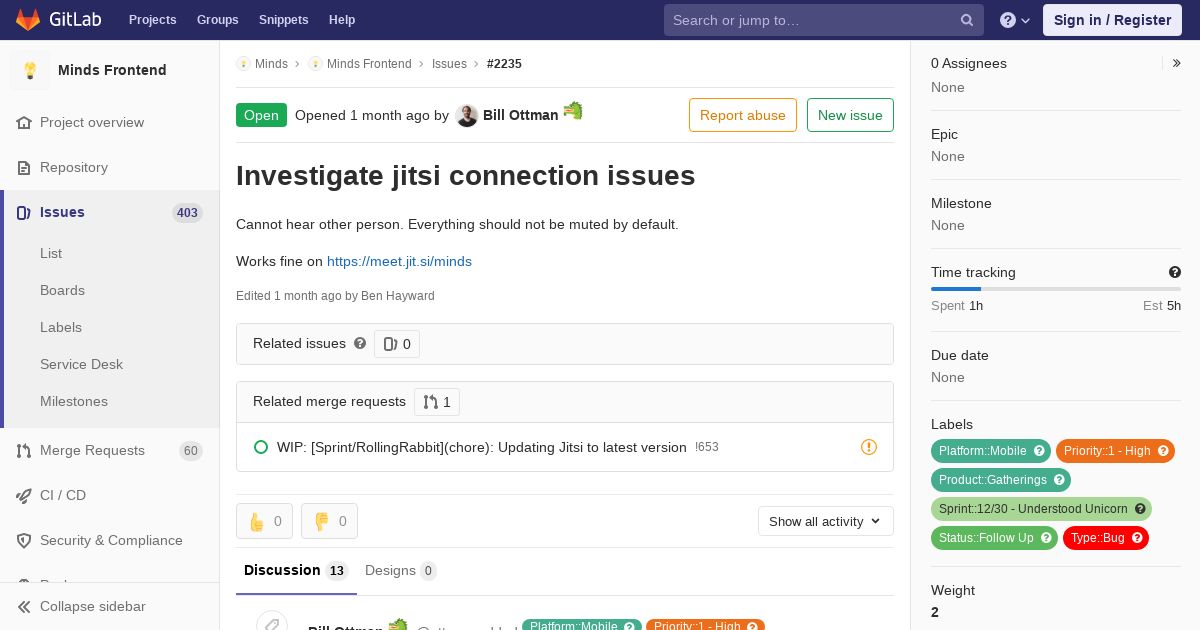
Task: Click help icon on Sprint label
Action: click(x=1140, y=509)
